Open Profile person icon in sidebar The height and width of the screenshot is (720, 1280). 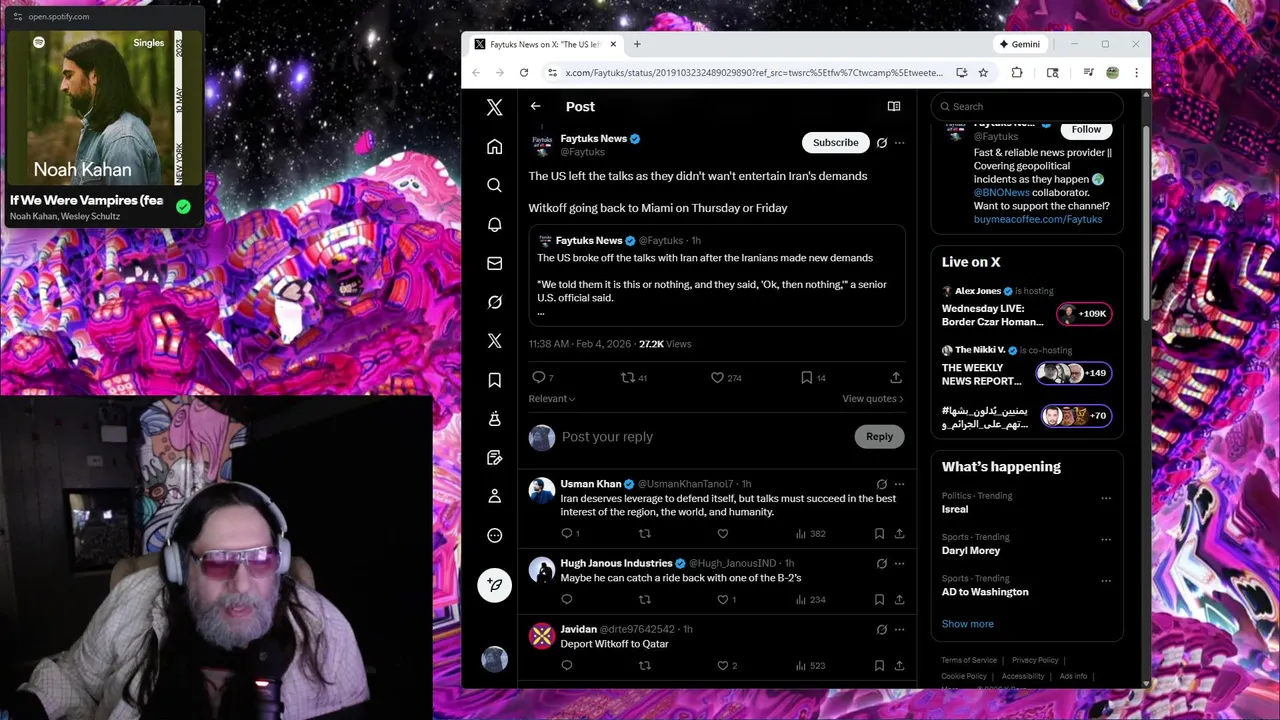tap(494, 496)
